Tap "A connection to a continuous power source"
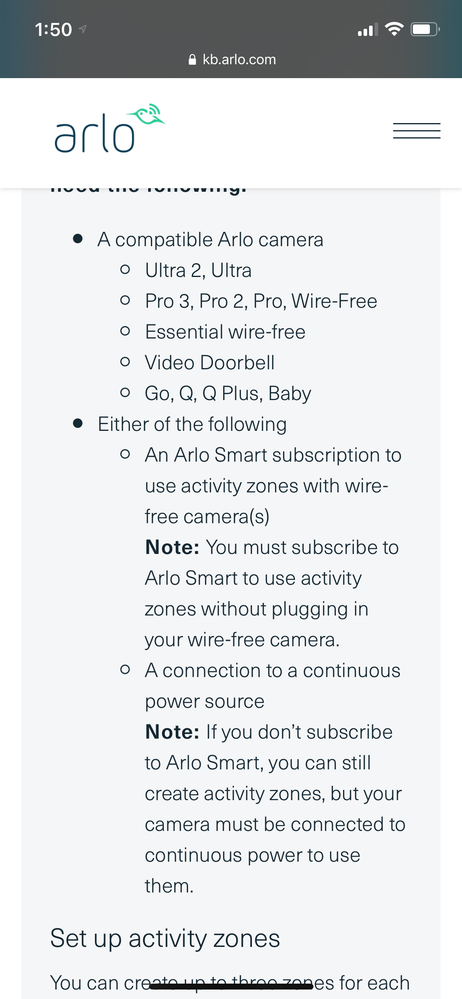The image size is (462, 999). pyautogui.click(x=273, y=686)
